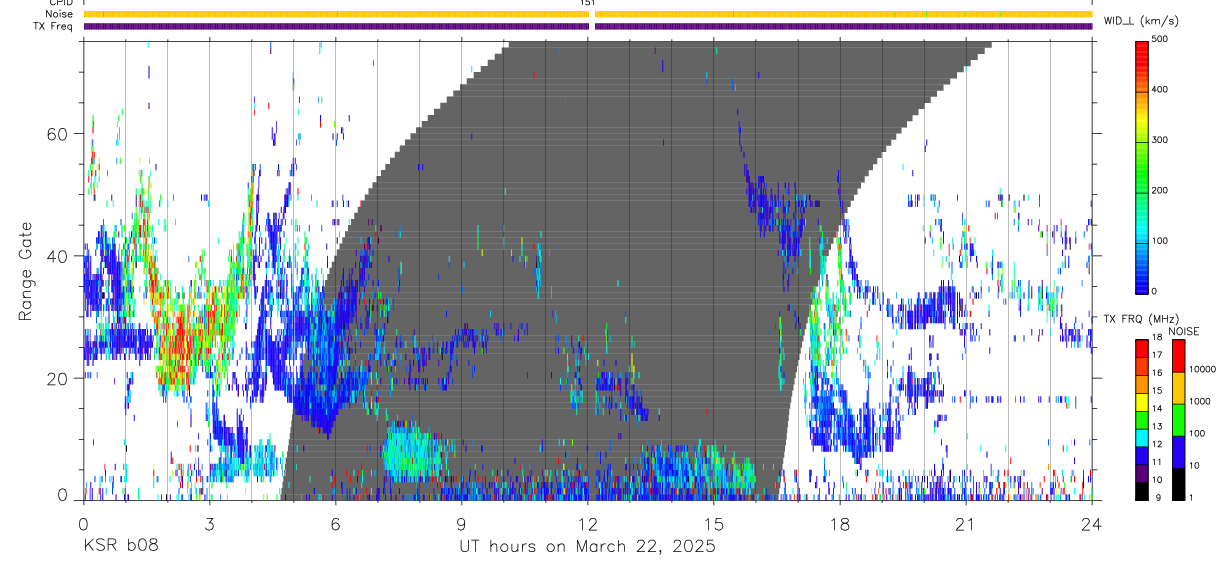Click the 300 tick on the WID scale
The width and height of the screenshot is (1228, 567).
click(1160, 140)
